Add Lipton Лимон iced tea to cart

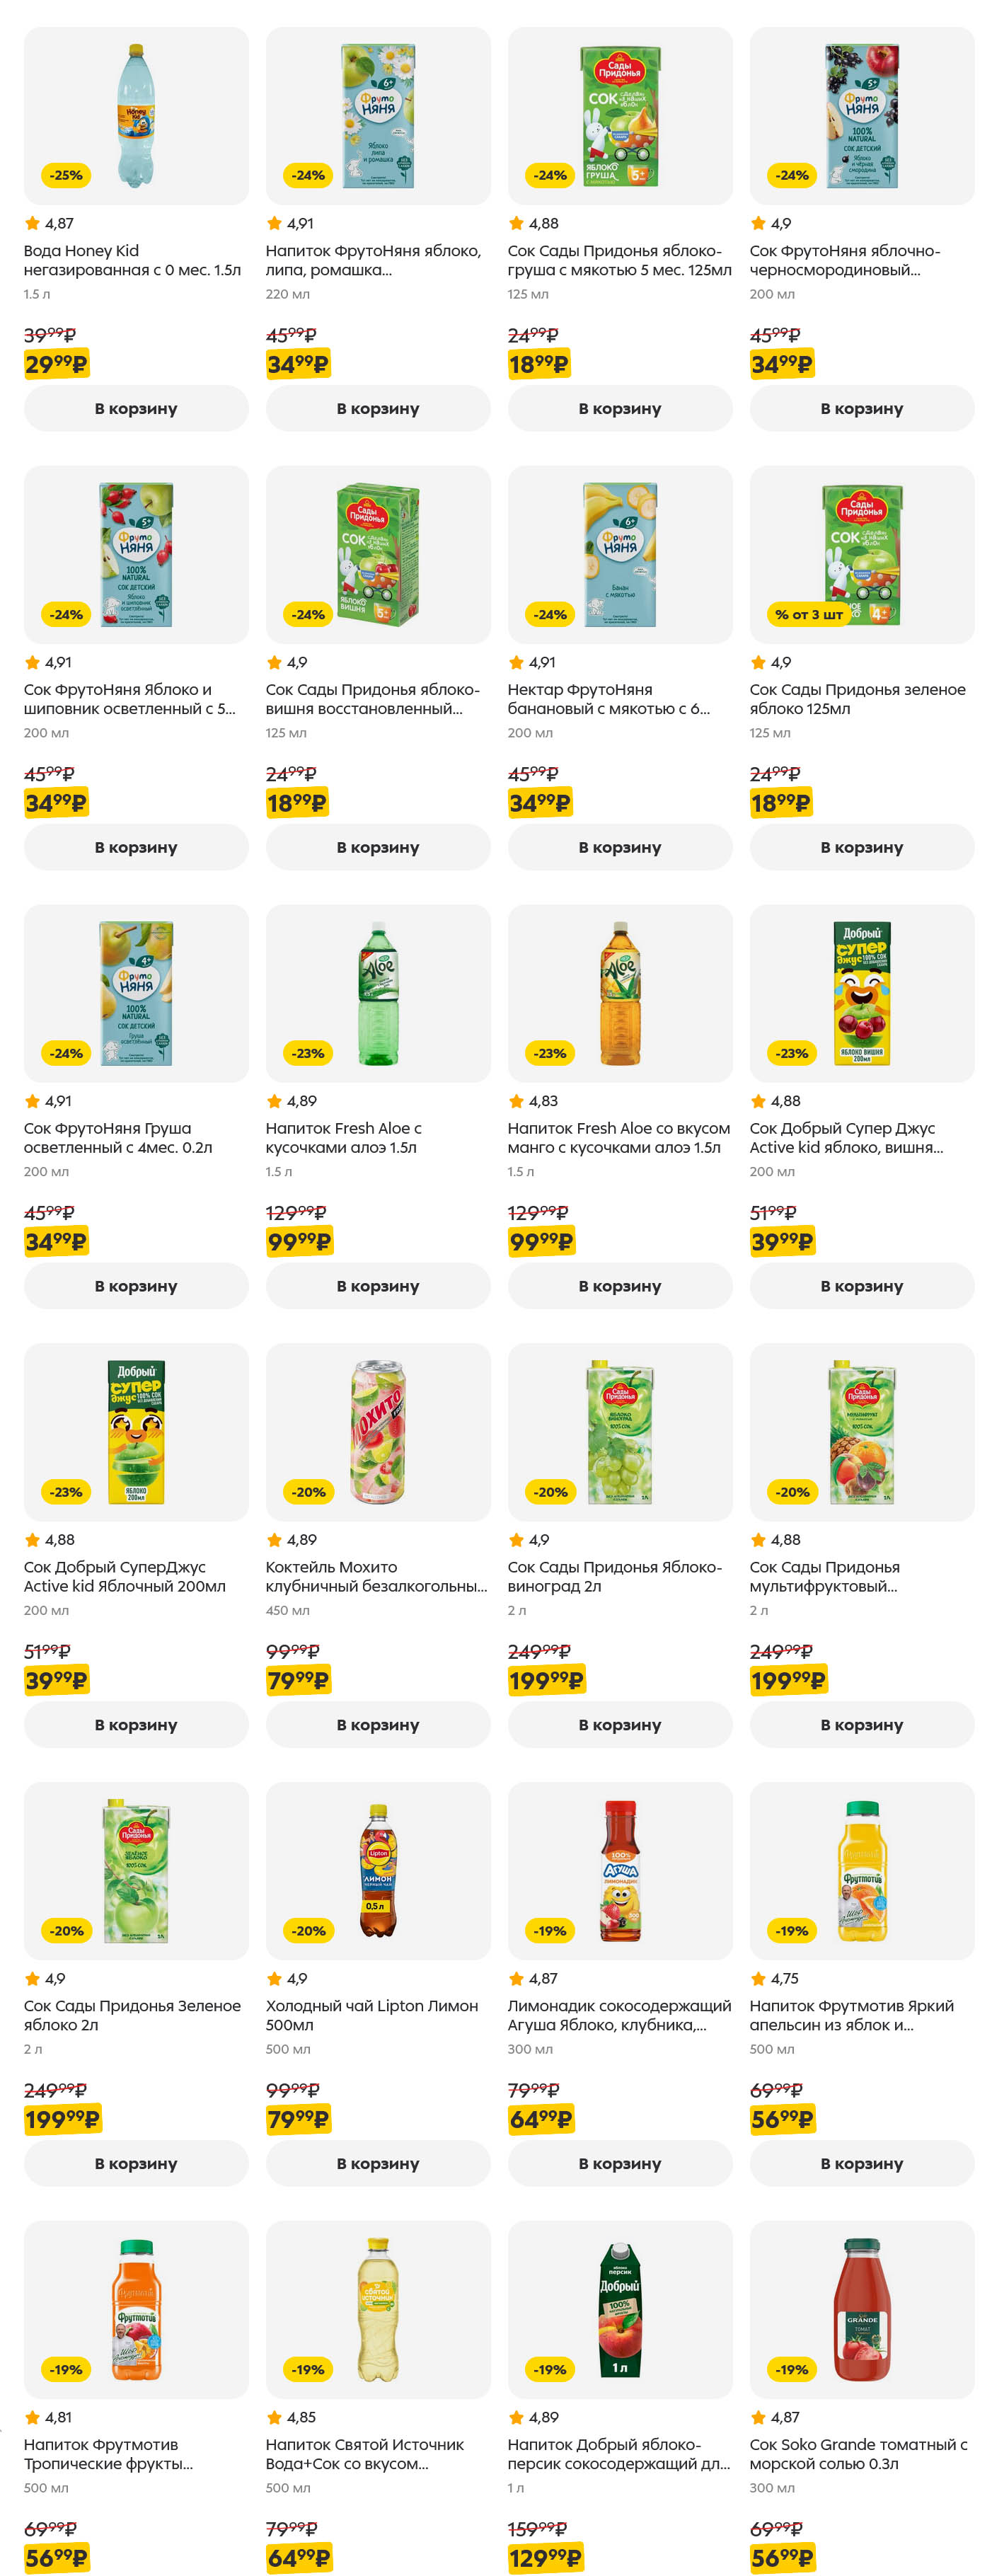pos(377,2162)
